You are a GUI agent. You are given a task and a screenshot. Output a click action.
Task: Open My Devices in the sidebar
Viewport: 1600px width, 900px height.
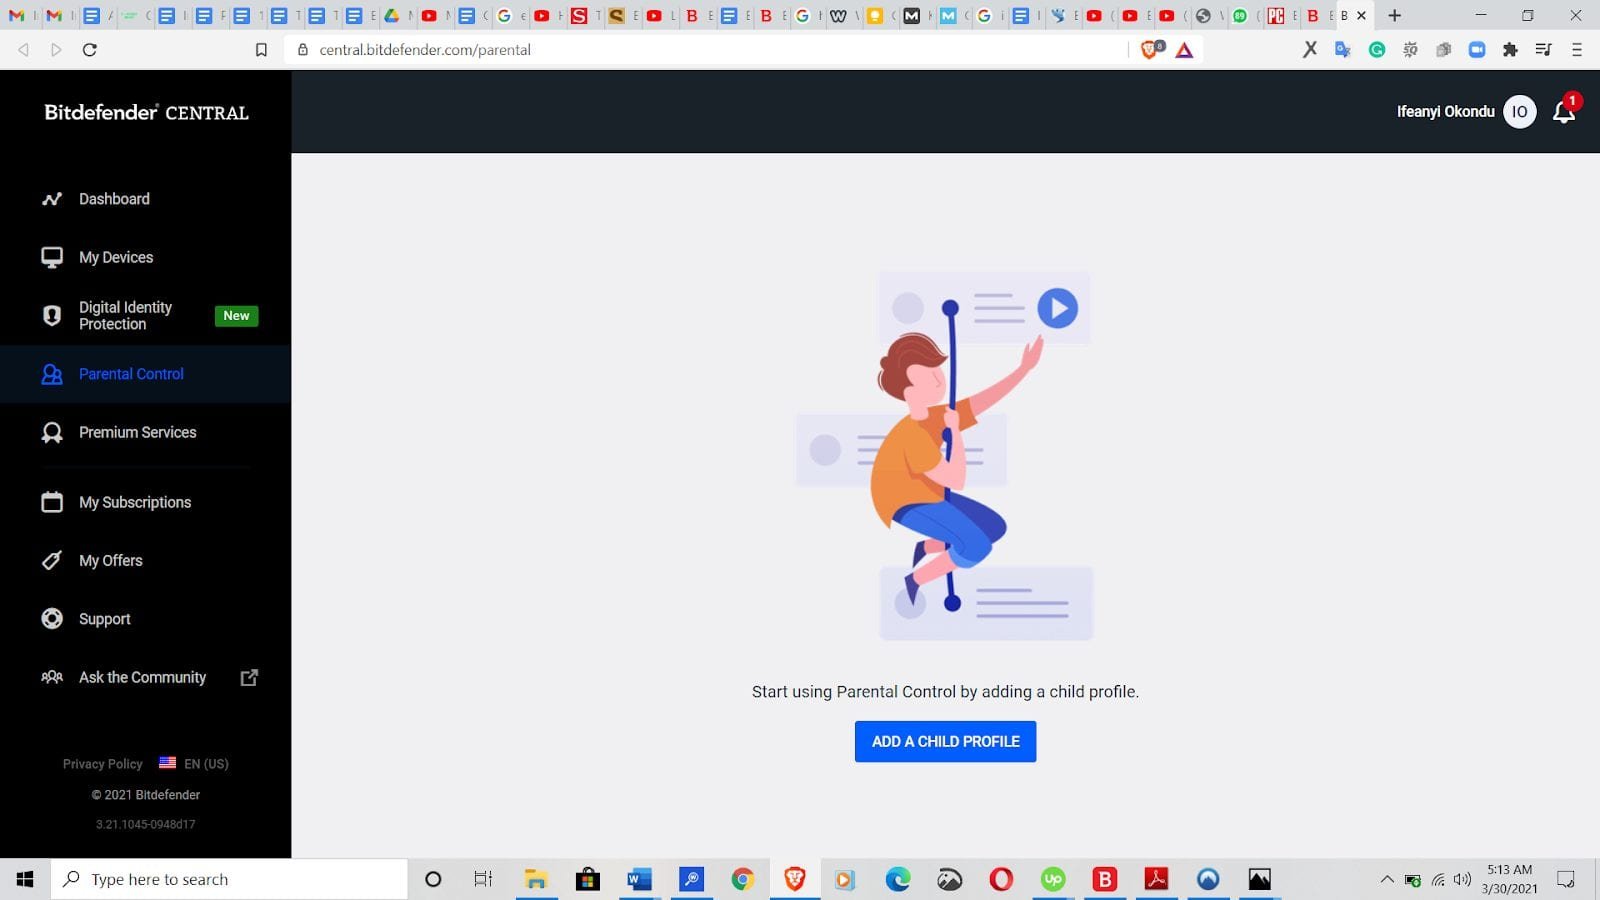coord(116,257)
